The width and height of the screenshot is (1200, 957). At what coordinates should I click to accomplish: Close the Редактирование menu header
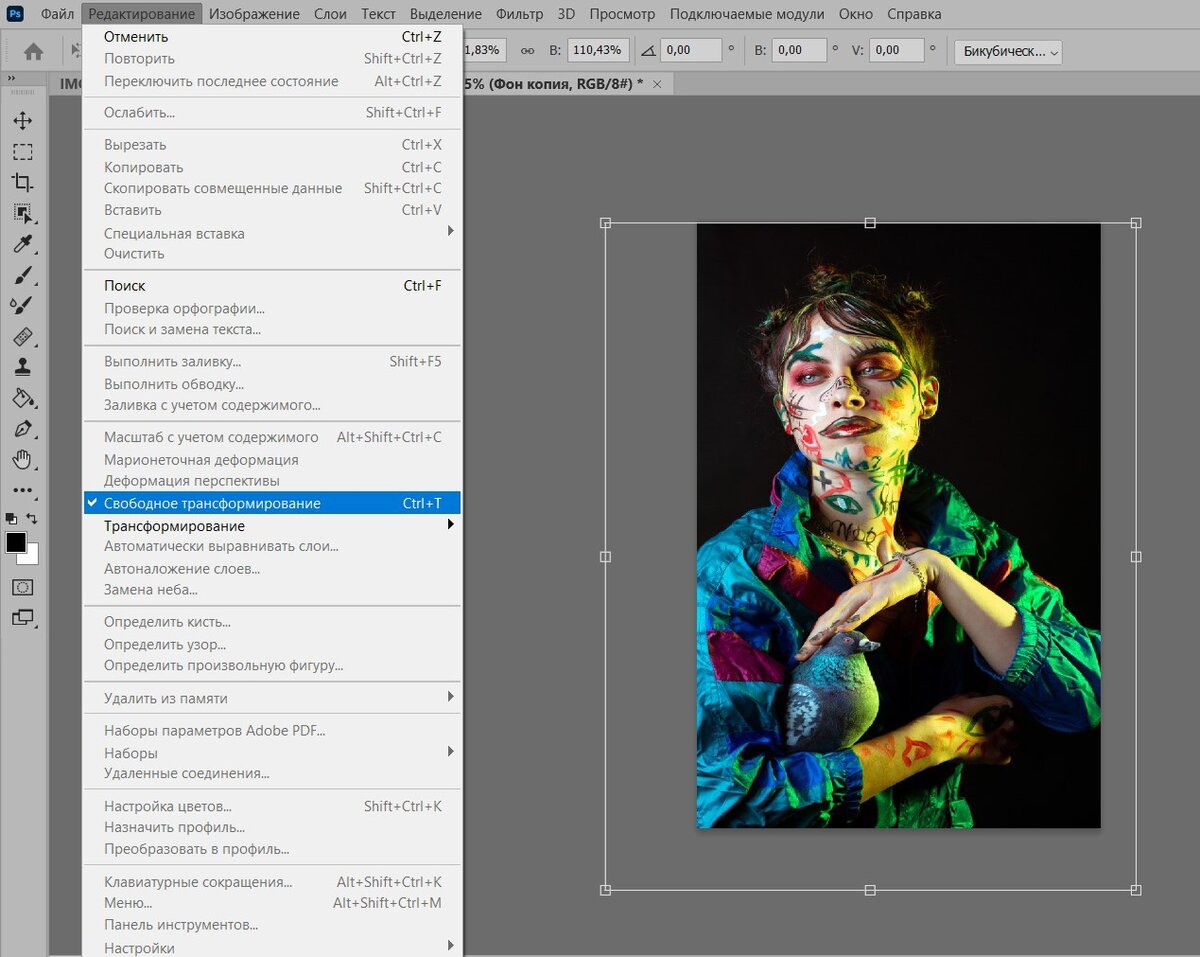pyautogui.click(x=141, y=14)
